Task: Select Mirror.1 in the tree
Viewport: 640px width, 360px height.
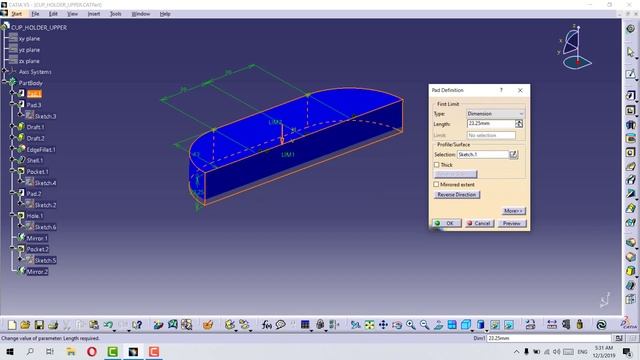Action: 37,238
